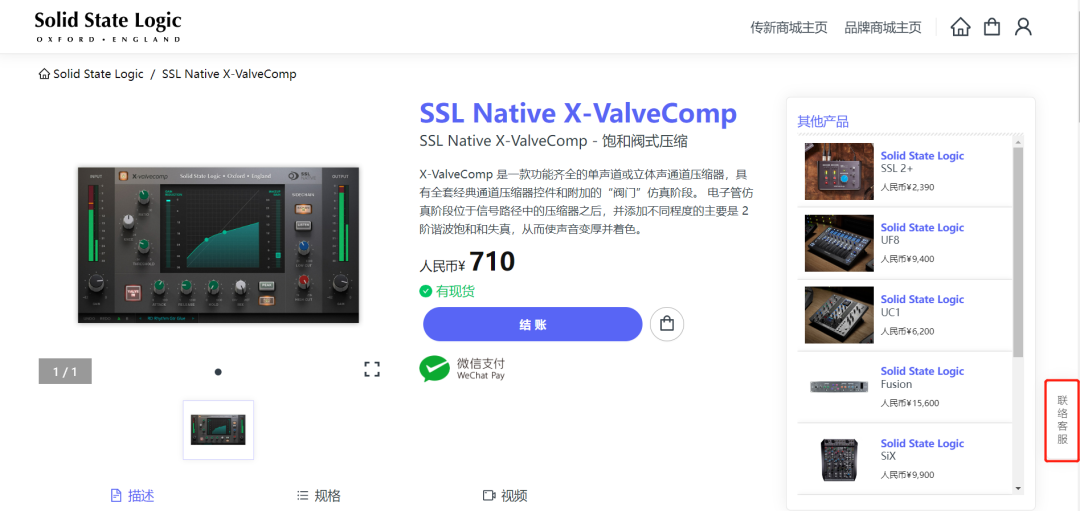Click the WeChat Pay logo
This screenshot has height=511, width=1080.
[434, 368]
